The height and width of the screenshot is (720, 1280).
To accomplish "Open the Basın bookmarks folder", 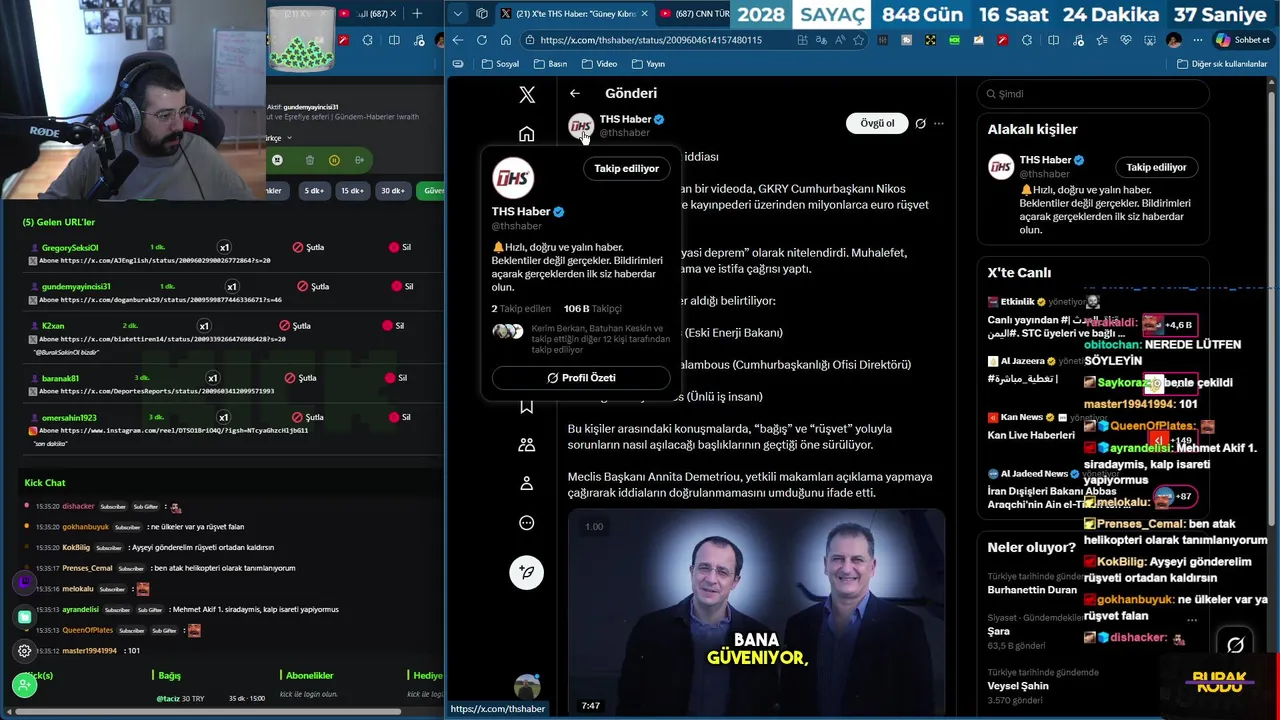I will (x=551, y=64).
